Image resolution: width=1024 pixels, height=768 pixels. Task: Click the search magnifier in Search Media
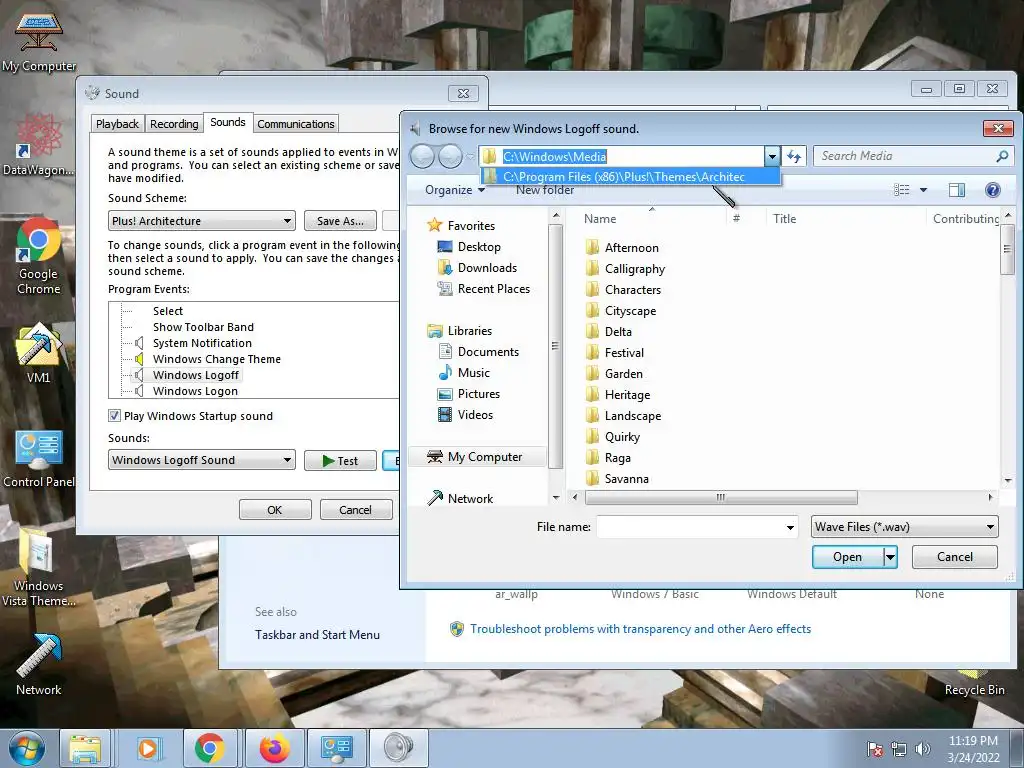(1002, 156)
